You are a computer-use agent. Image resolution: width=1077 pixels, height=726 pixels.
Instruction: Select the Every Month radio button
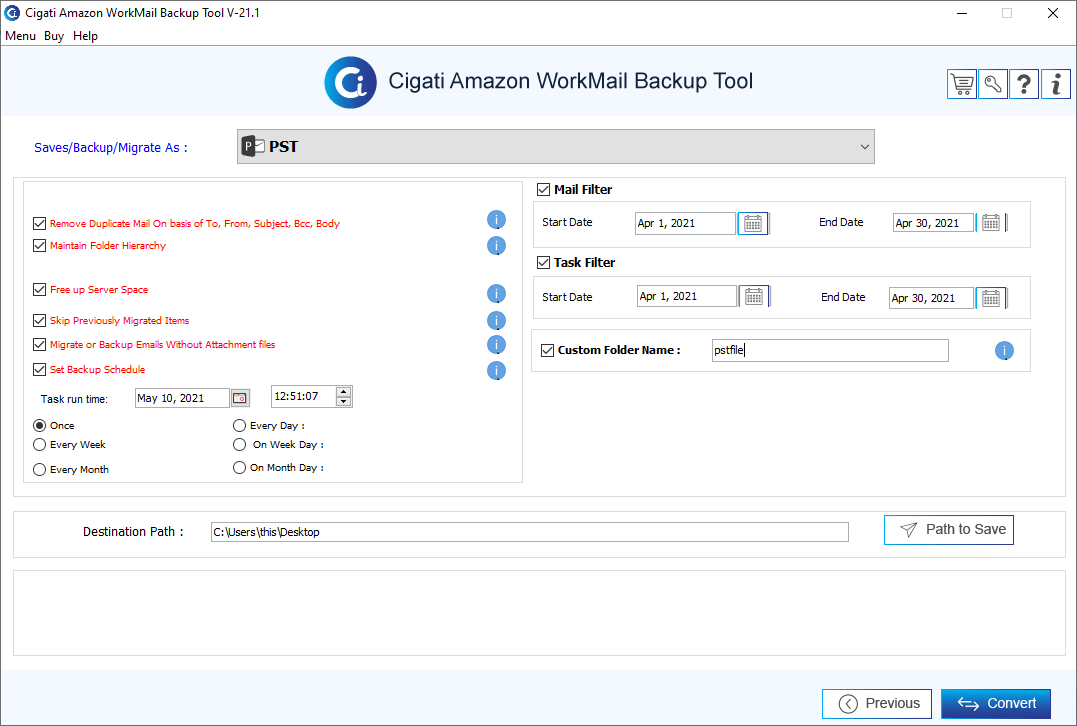coord(39,469)
